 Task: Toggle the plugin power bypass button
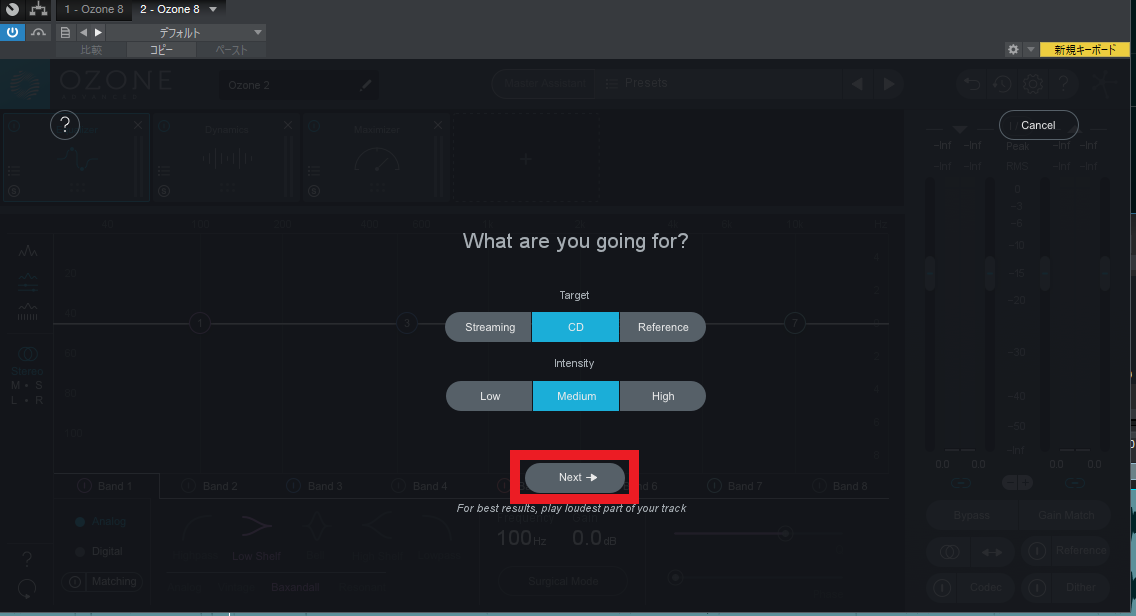pyautogui.click(x=12, y=33)
